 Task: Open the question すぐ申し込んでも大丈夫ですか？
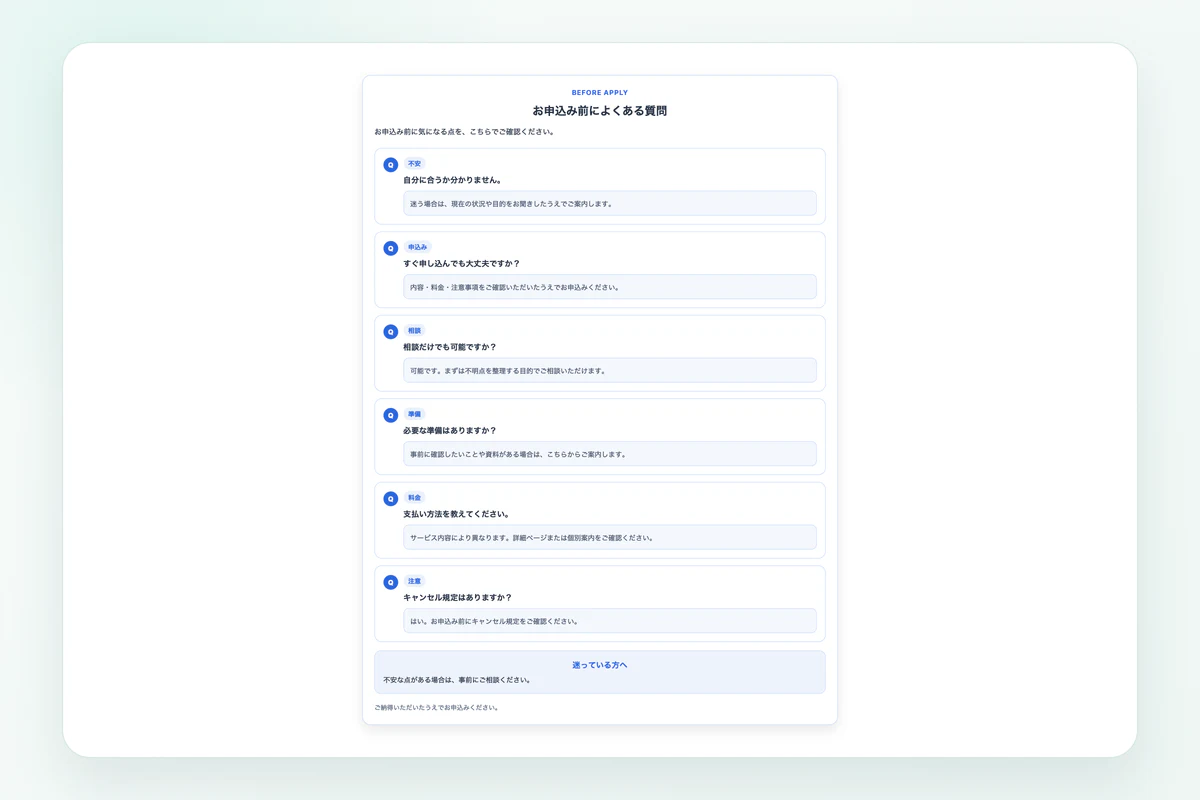462,264
